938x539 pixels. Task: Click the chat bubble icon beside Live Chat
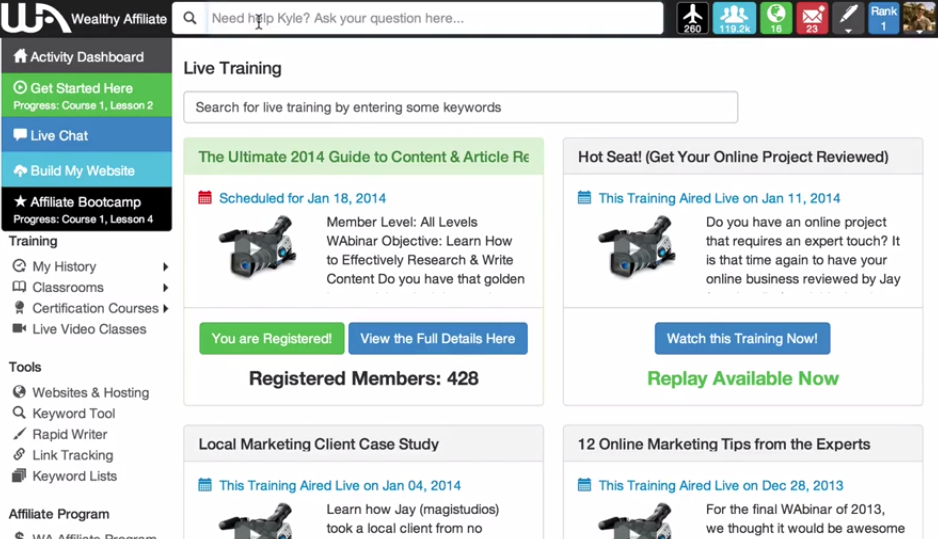click(20, 135)
